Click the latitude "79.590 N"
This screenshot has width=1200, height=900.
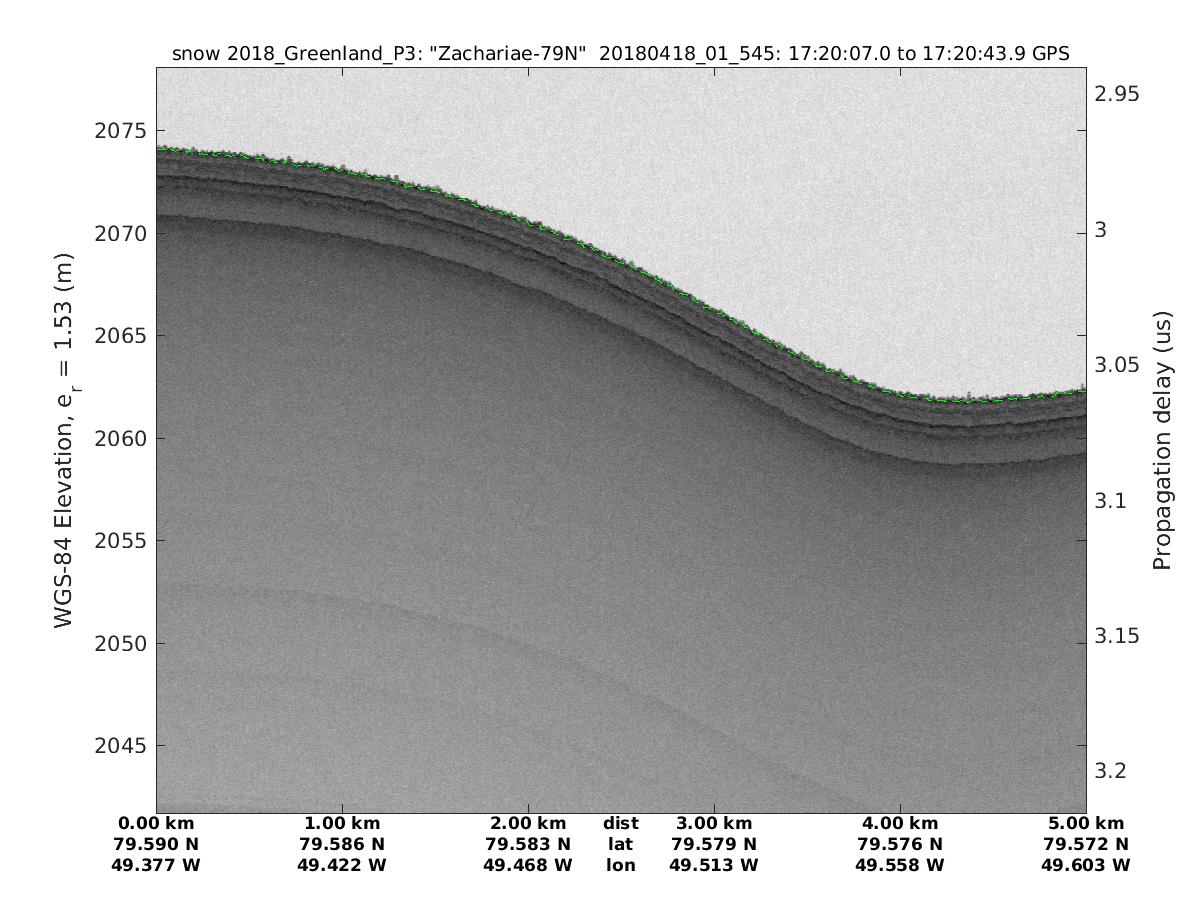tap(156, 844)
